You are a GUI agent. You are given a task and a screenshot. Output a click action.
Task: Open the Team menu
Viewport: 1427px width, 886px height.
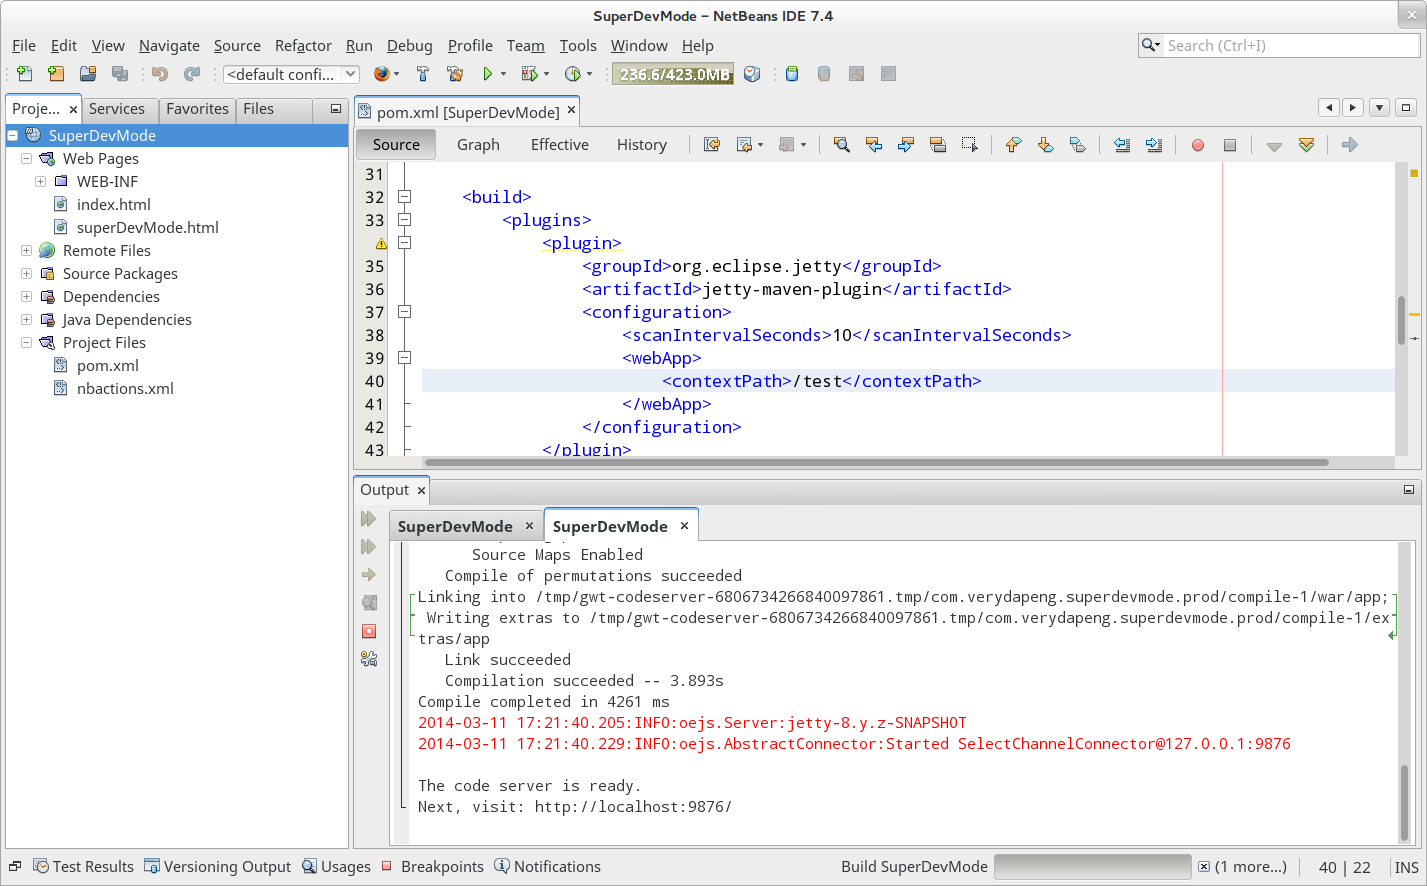pos(526,46)
